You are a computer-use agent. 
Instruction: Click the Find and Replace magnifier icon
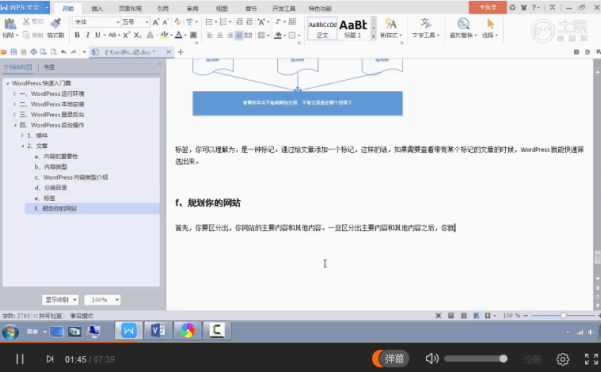463,24
